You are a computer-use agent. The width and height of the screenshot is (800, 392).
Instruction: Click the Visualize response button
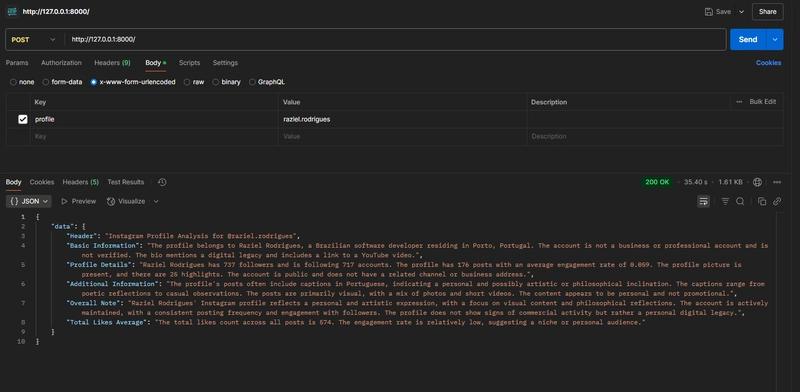pos(126,202)
